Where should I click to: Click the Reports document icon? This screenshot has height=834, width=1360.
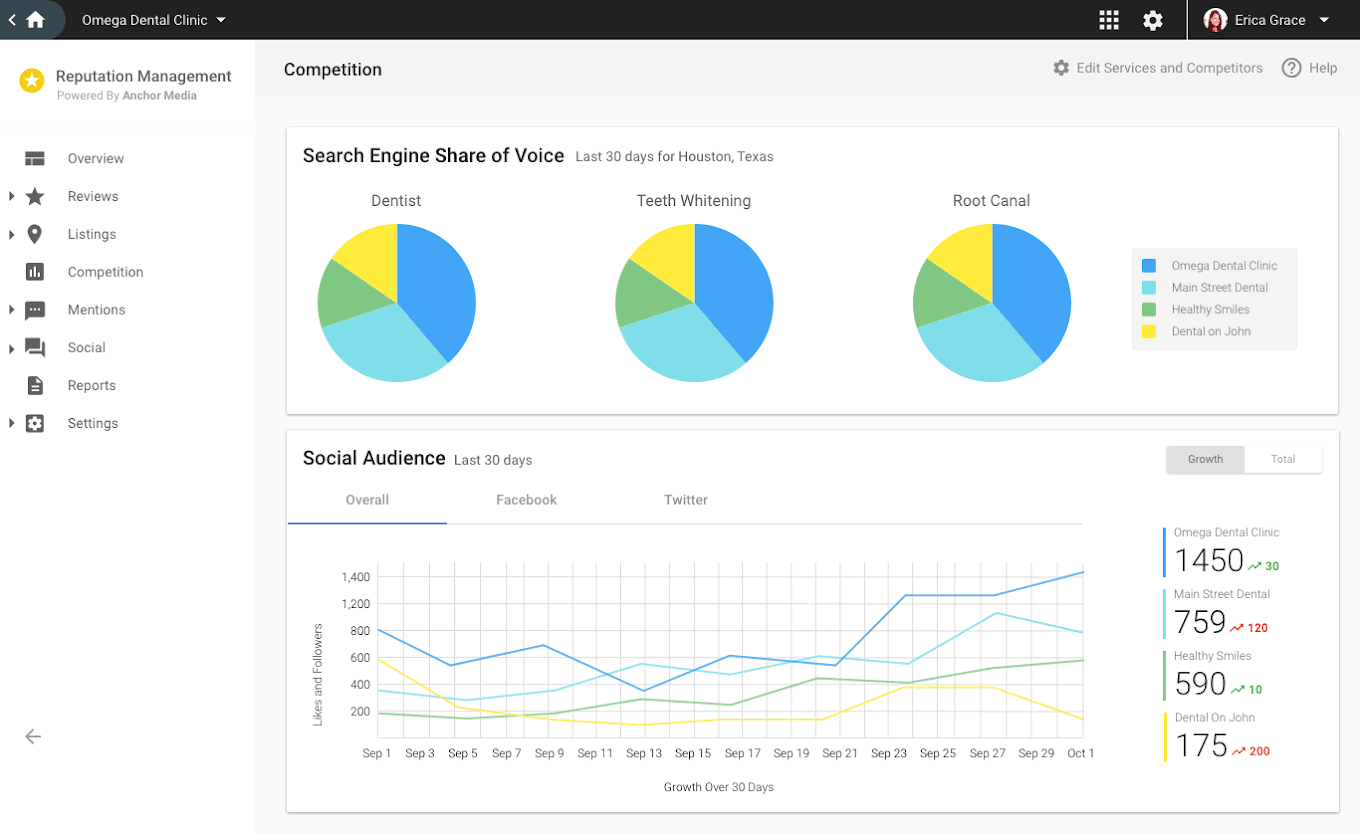pyautogui.click(x=35, y=385)
